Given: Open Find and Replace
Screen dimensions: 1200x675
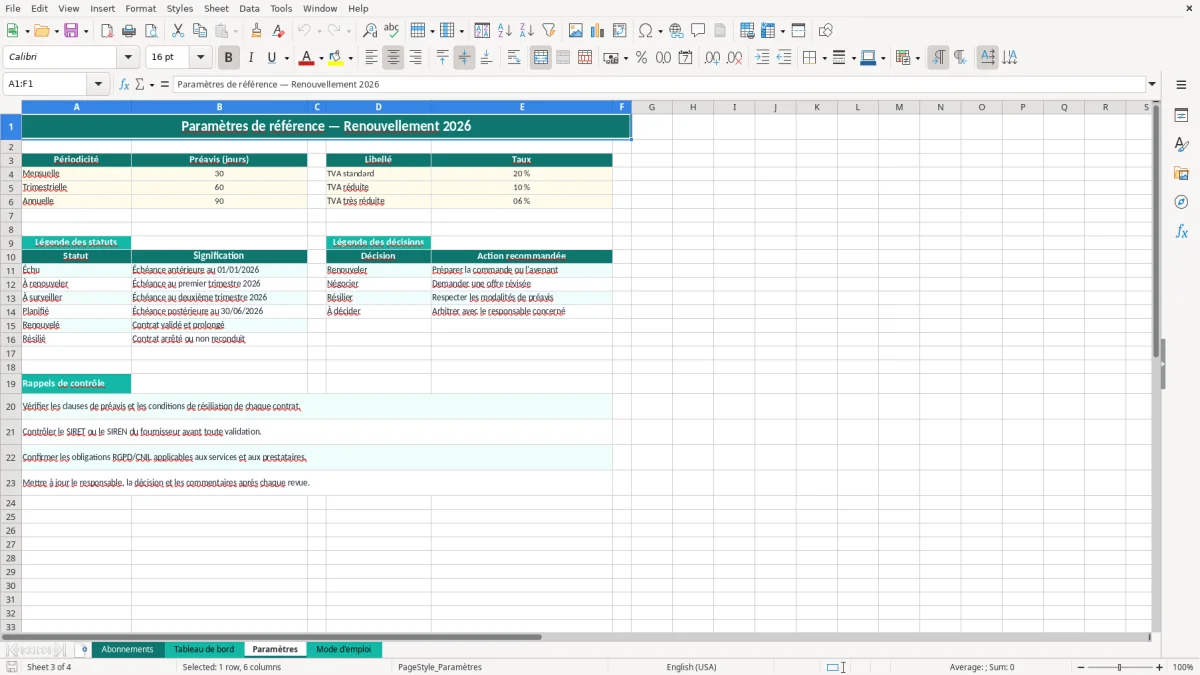Looking at the screenshot, I should [x=370, y=31].
